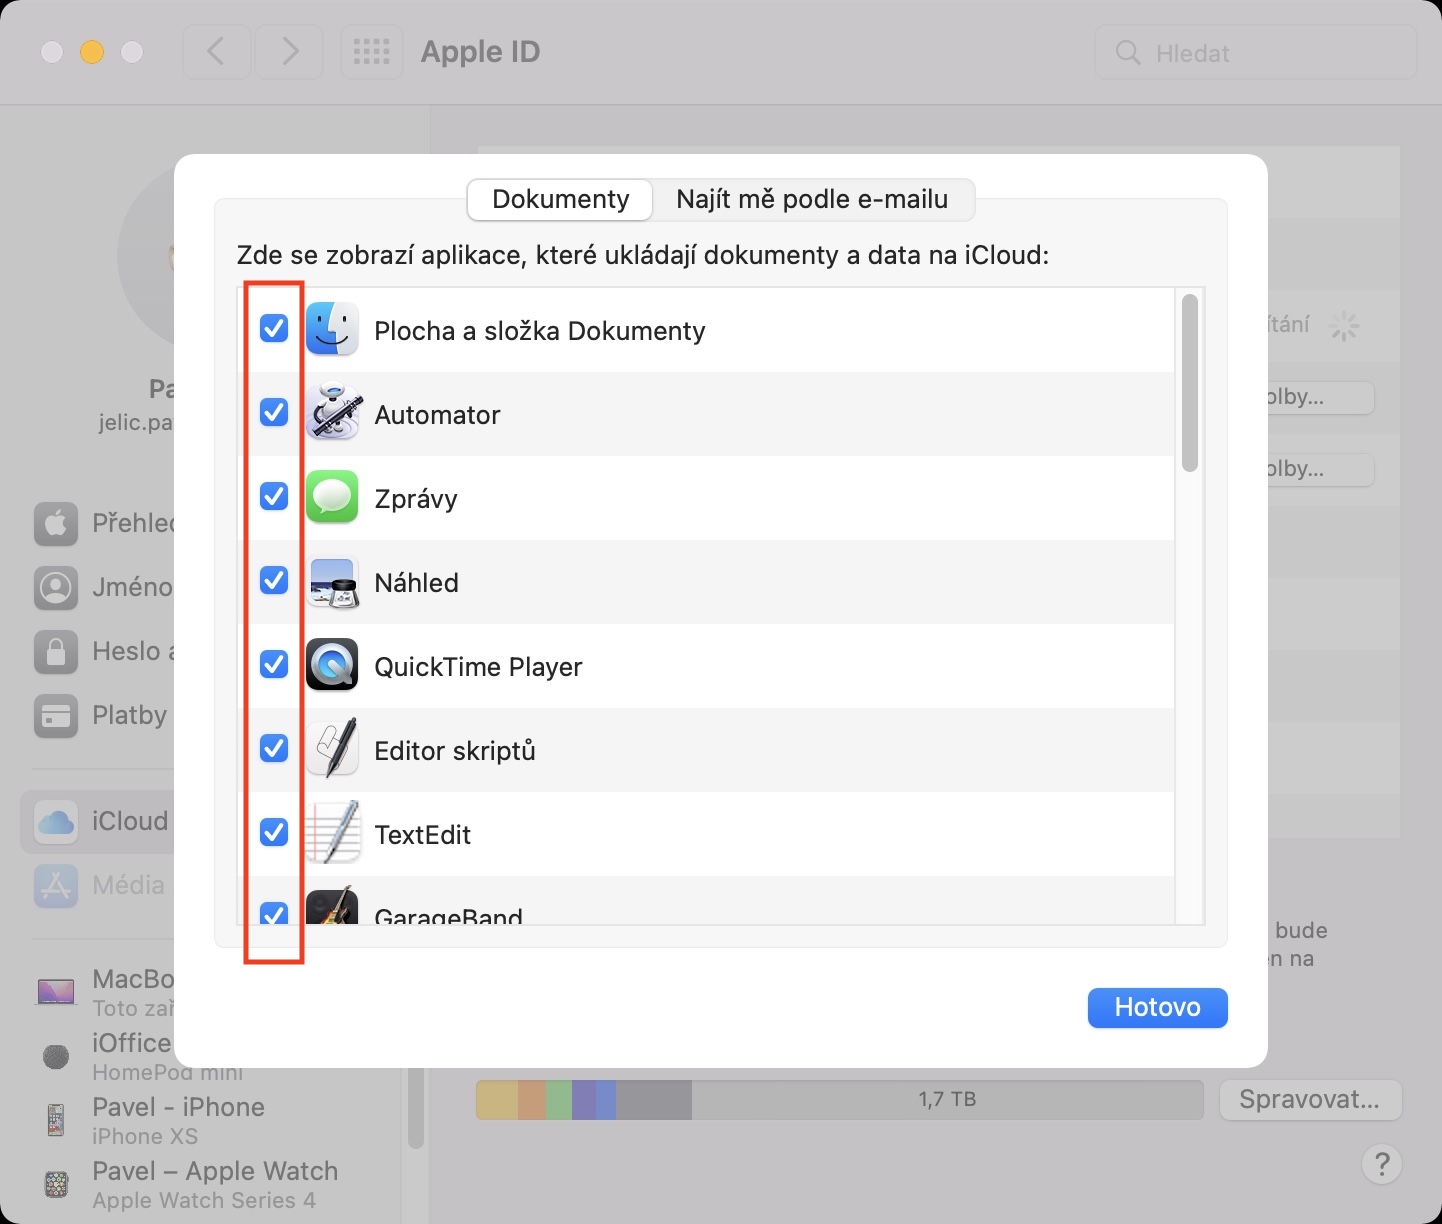Image resolution: width=1442 pixels, height=1224 pixels.
Task: Click the Apple Watch Series 4 device icon
Action: pyautogui.click(x=56, y=1185)
